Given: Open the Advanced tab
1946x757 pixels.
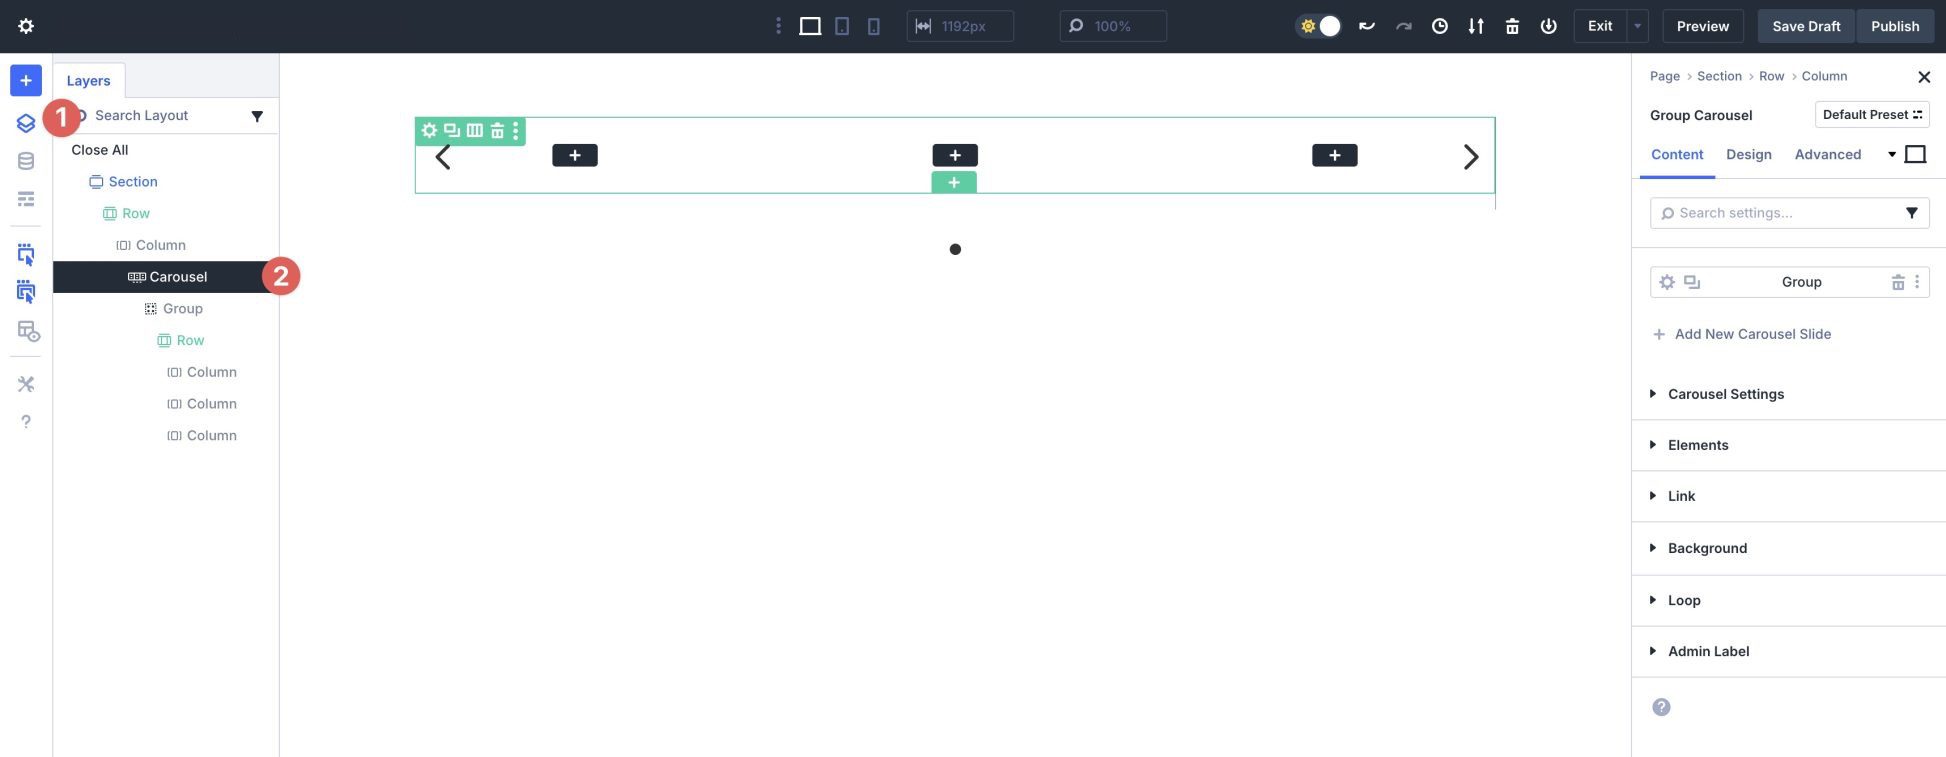Looking at the screenshot, I should (x=1827, y=154).
